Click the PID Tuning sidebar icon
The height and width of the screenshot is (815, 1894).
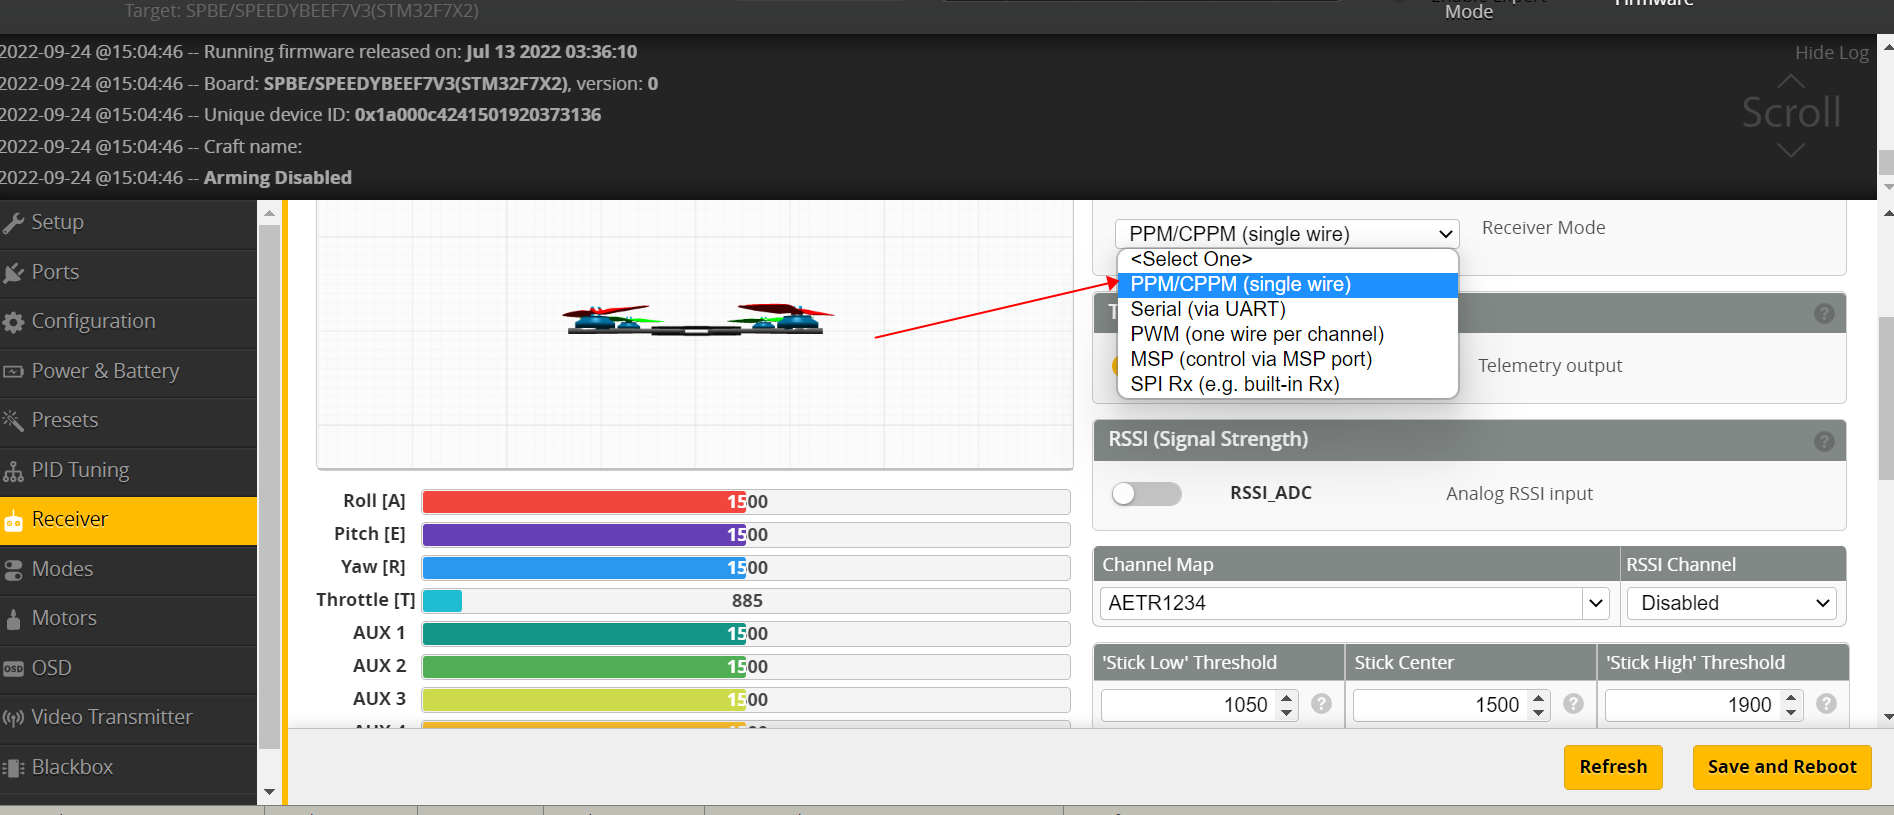[14, 471]
